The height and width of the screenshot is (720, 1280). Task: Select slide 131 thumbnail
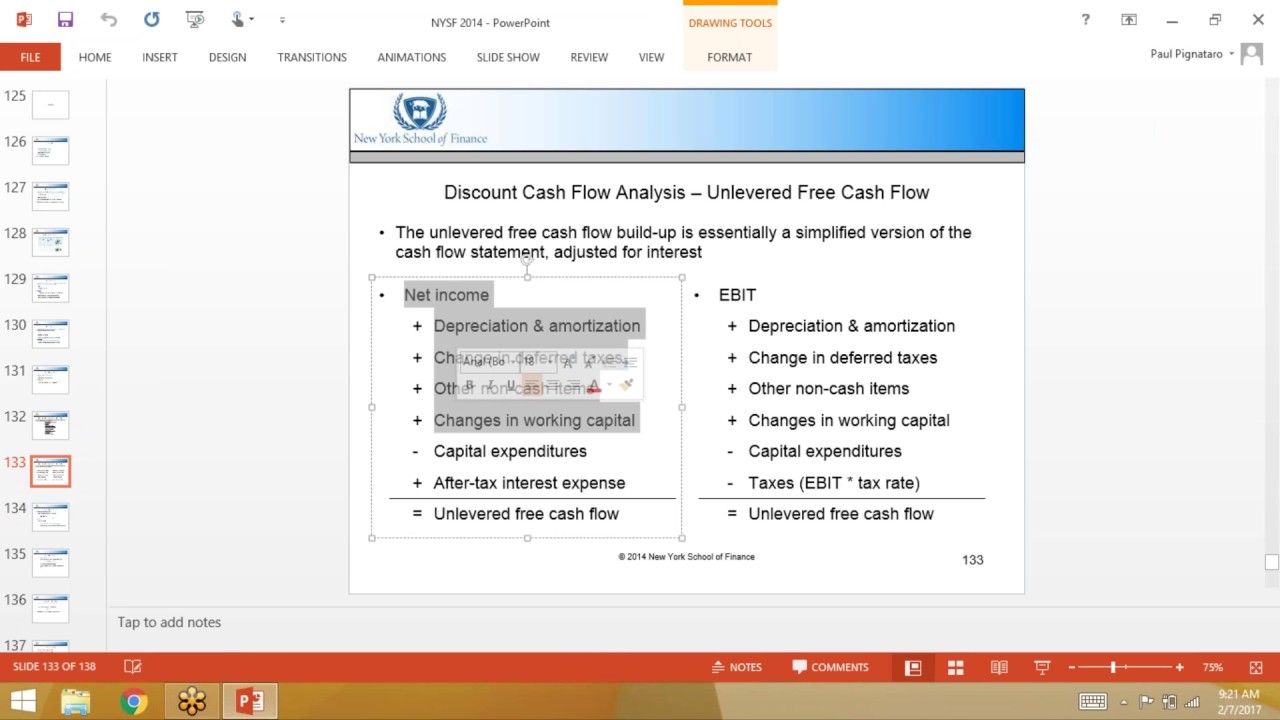pos(50,380)
